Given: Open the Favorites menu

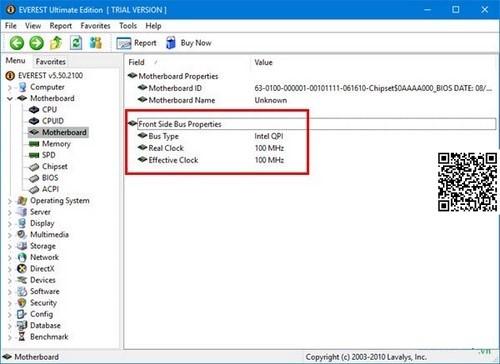Looking at the screenshot, I should (x=95, y=26).
